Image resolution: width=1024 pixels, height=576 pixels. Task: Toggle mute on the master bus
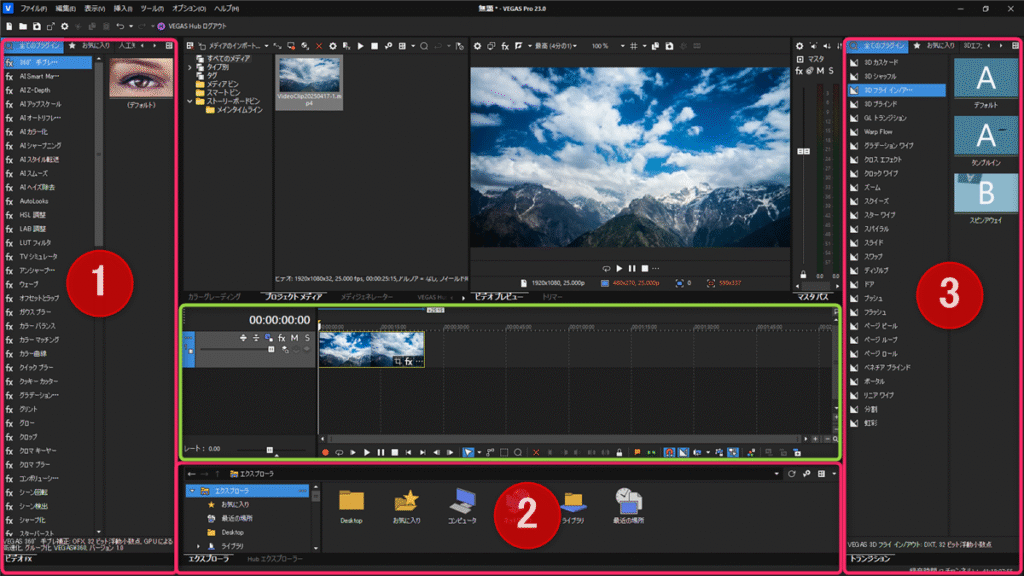click(820, 71)
